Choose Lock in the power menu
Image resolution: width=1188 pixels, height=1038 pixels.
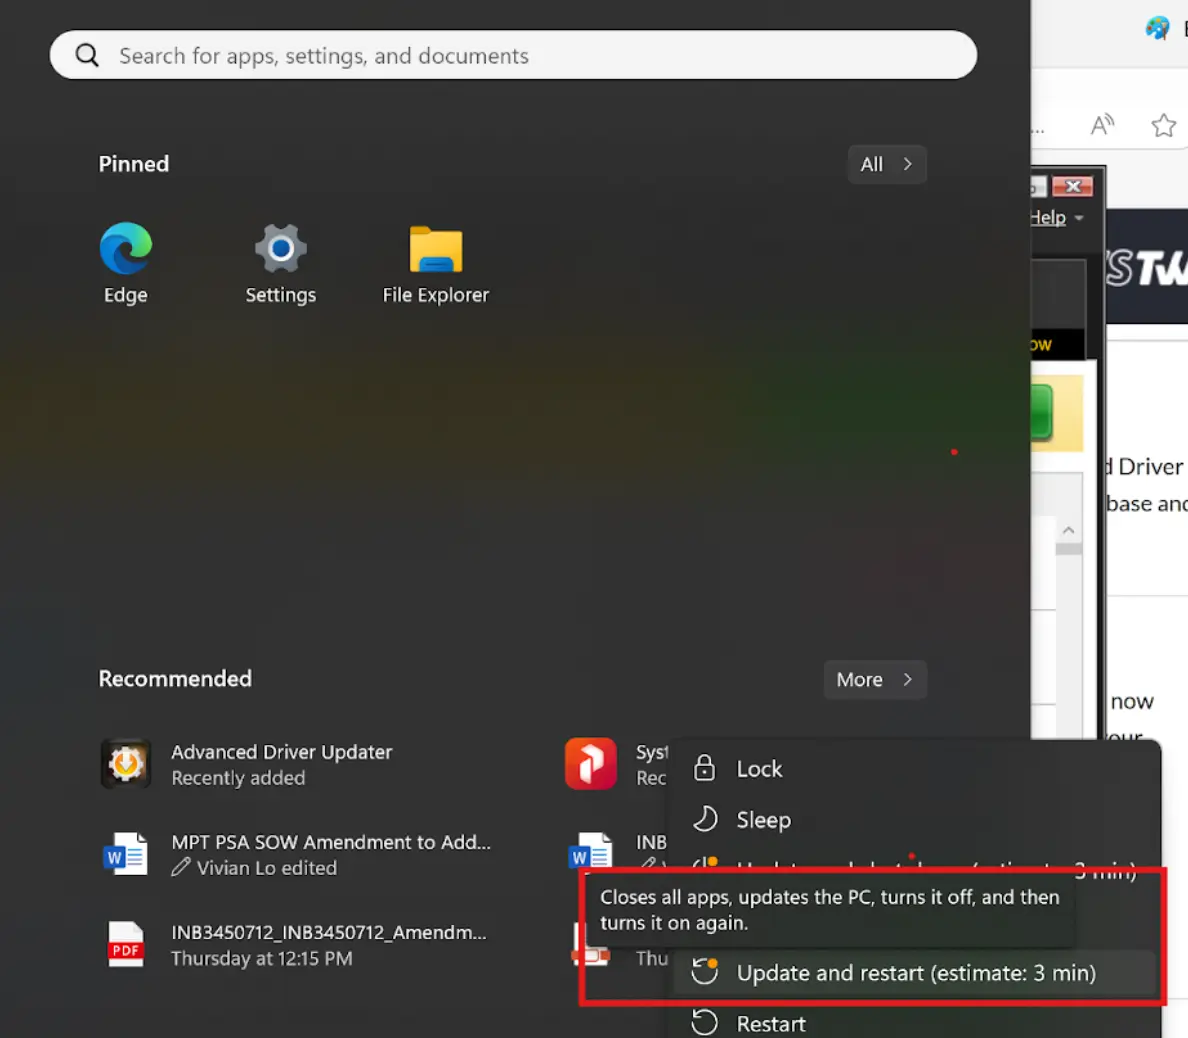tap(913, 769)
